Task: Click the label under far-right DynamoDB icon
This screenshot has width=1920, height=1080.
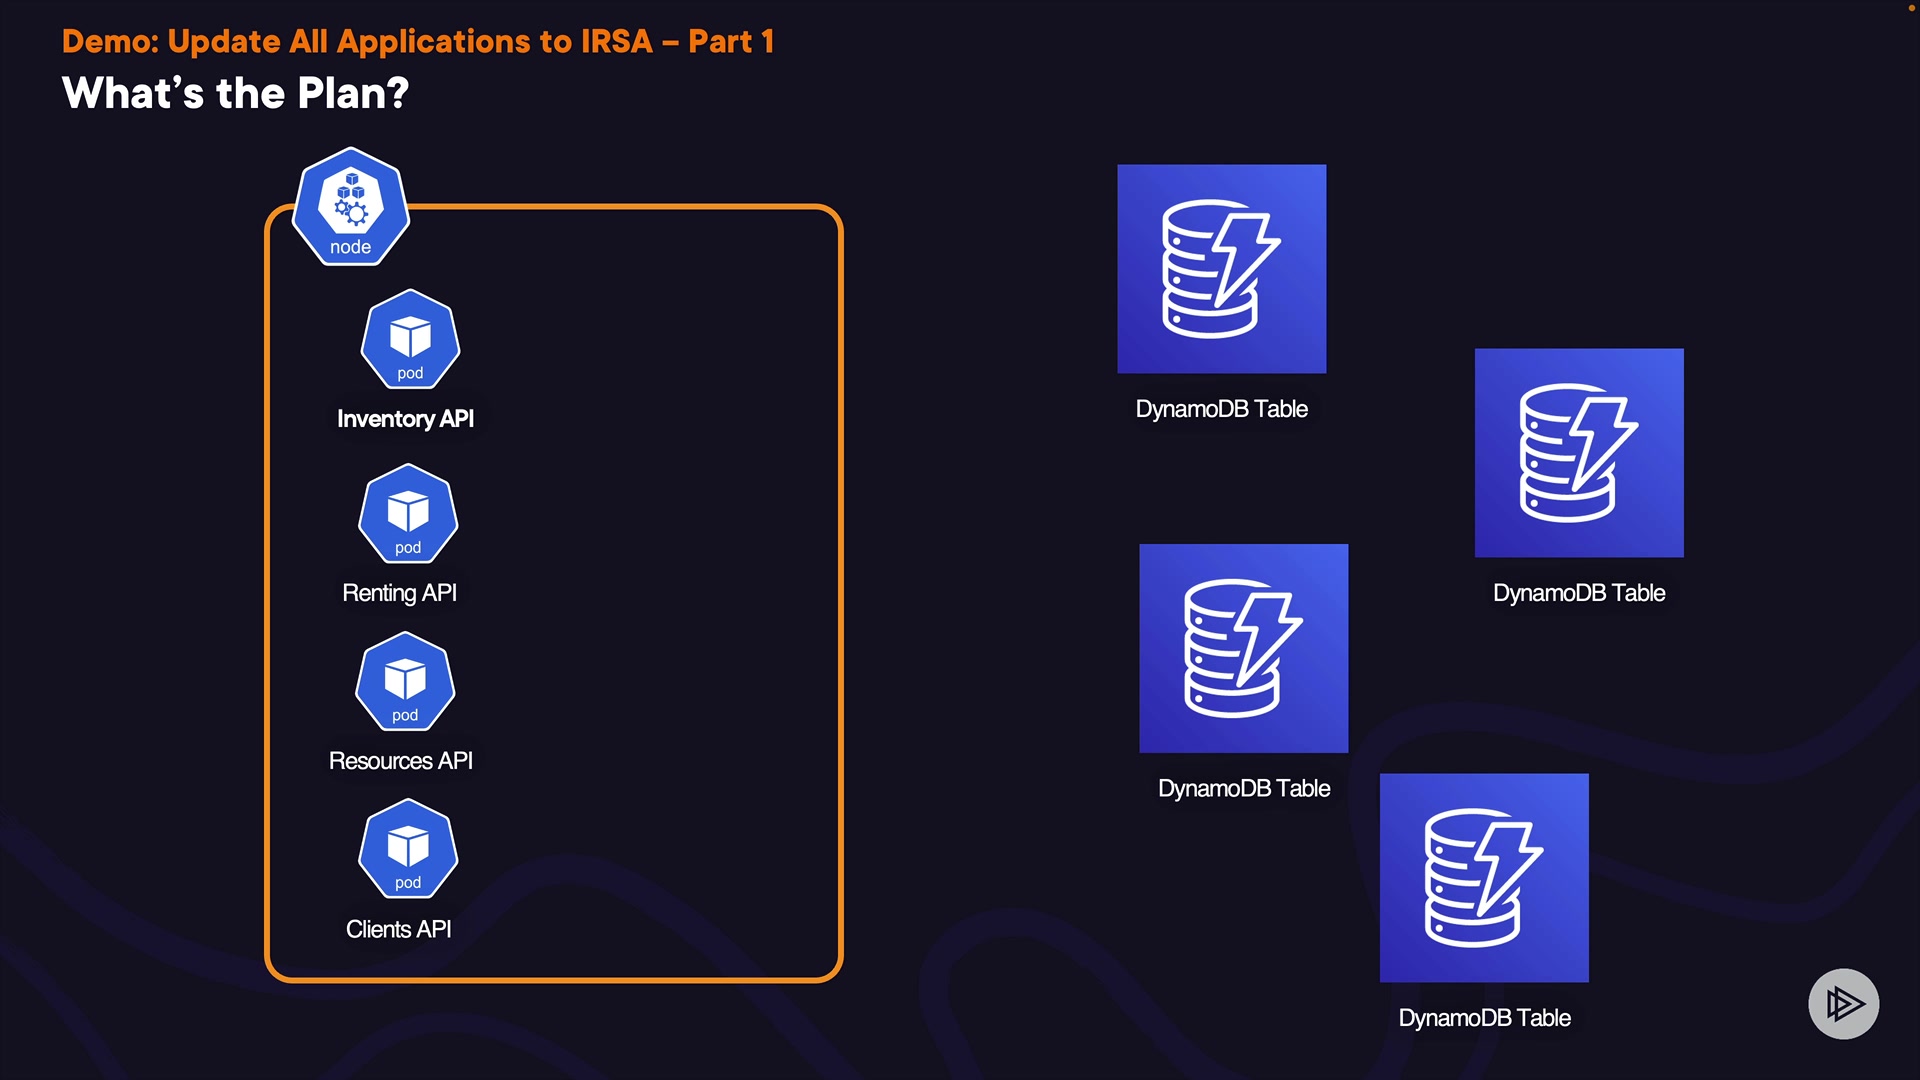Action: coord(1578,593)
